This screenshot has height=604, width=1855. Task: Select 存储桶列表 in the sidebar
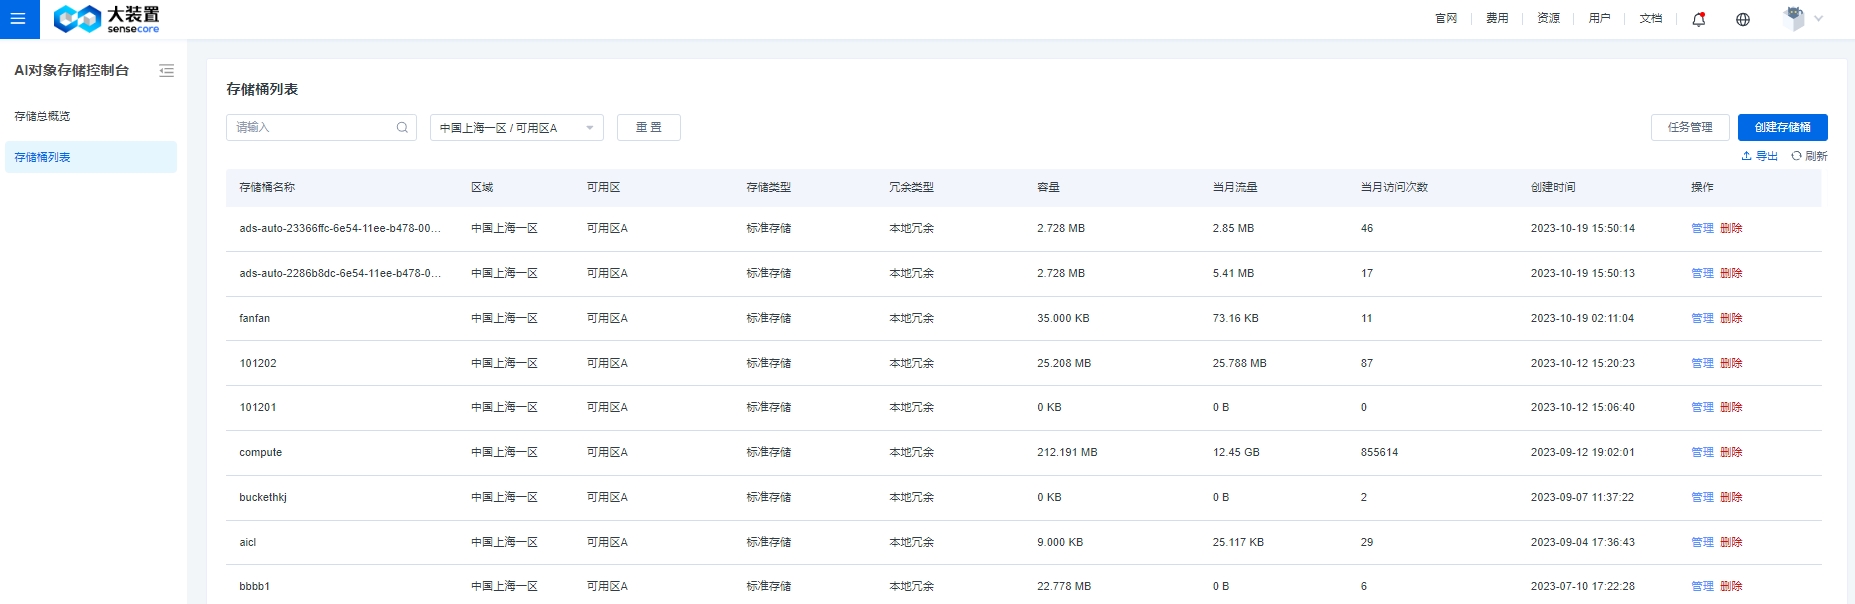tap(42, 157)
